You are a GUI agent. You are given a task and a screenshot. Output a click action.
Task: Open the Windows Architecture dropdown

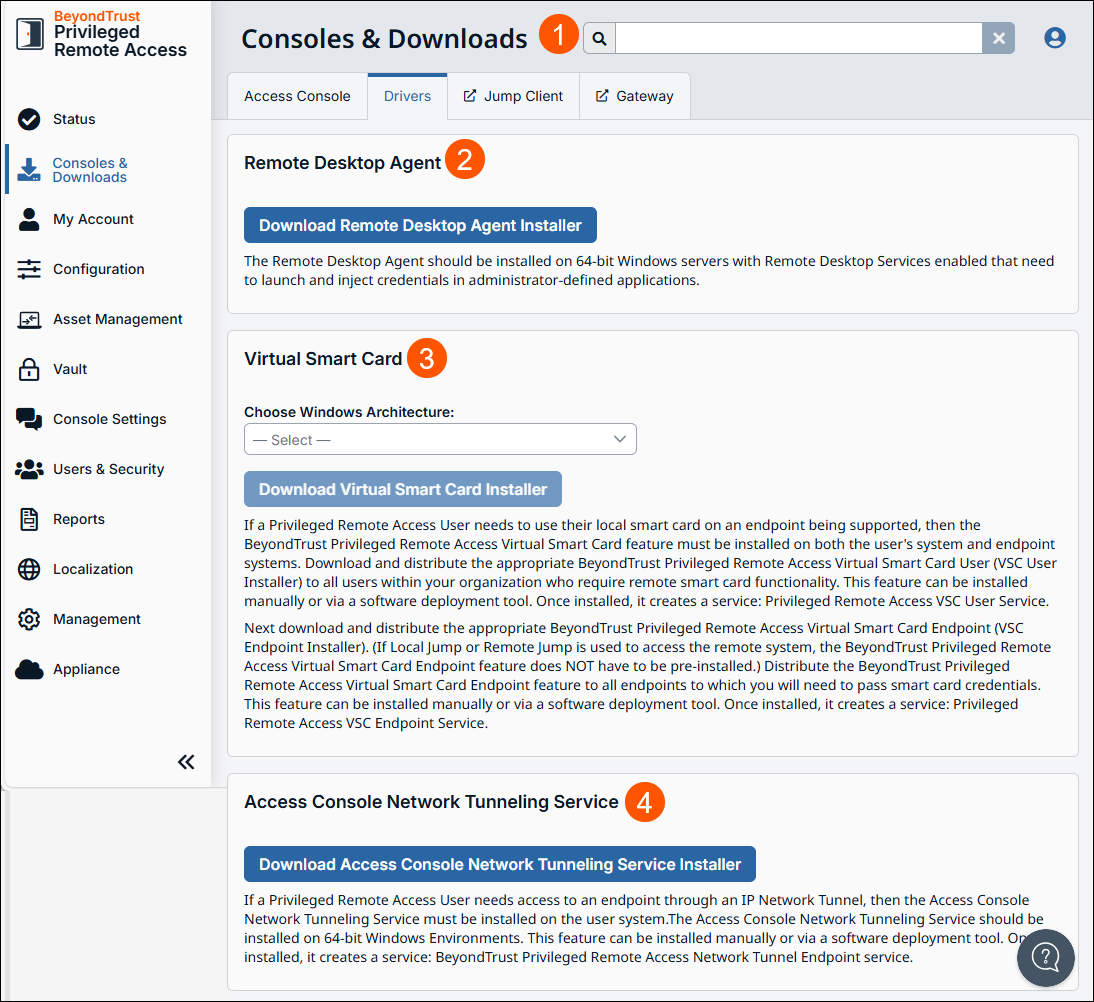440,439
